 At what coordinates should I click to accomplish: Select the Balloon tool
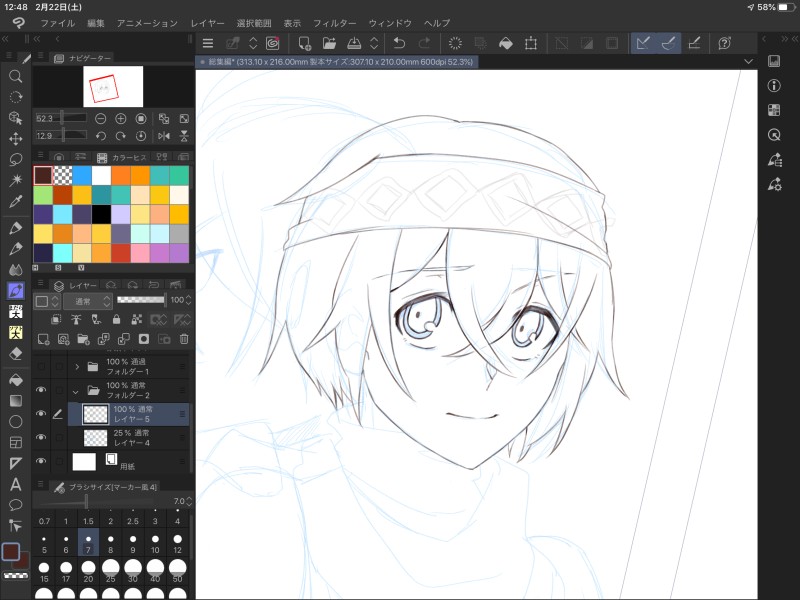pyautogui.click(x=16, y=505)
